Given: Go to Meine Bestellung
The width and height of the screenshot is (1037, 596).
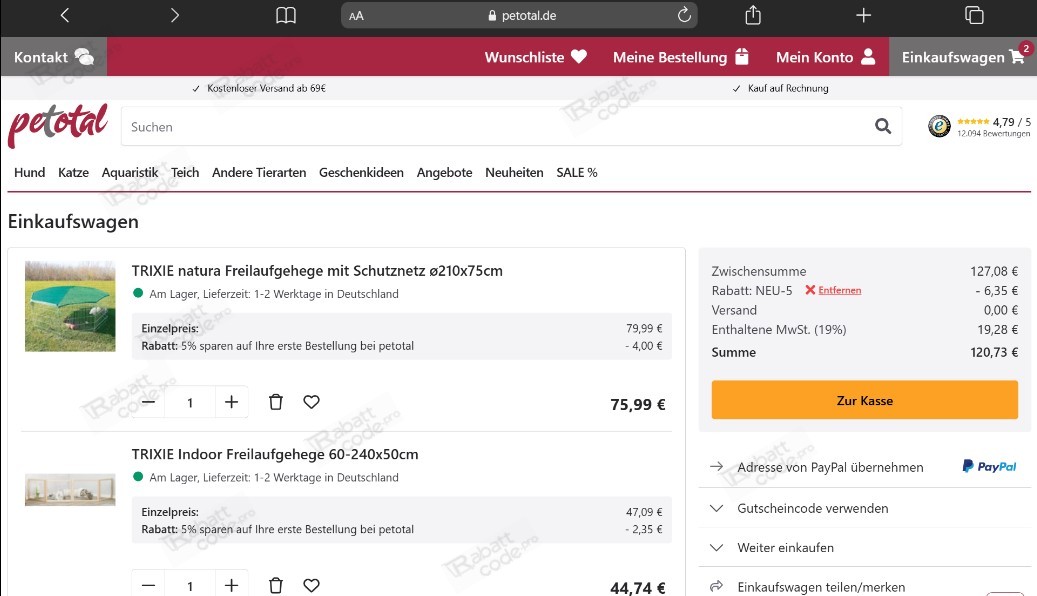Looking at the screenshot, I should tap(681, 57).
